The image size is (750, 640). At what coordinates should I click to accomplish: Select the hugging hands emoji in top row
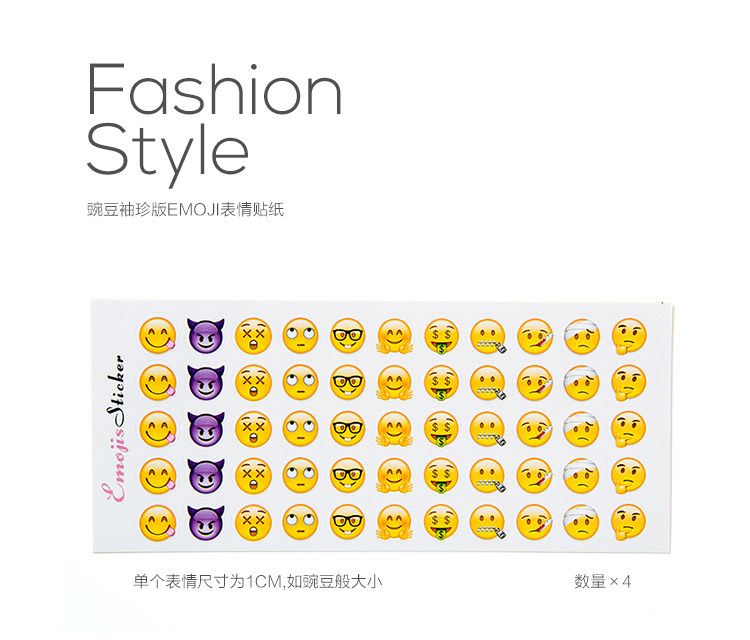[394, 336]
